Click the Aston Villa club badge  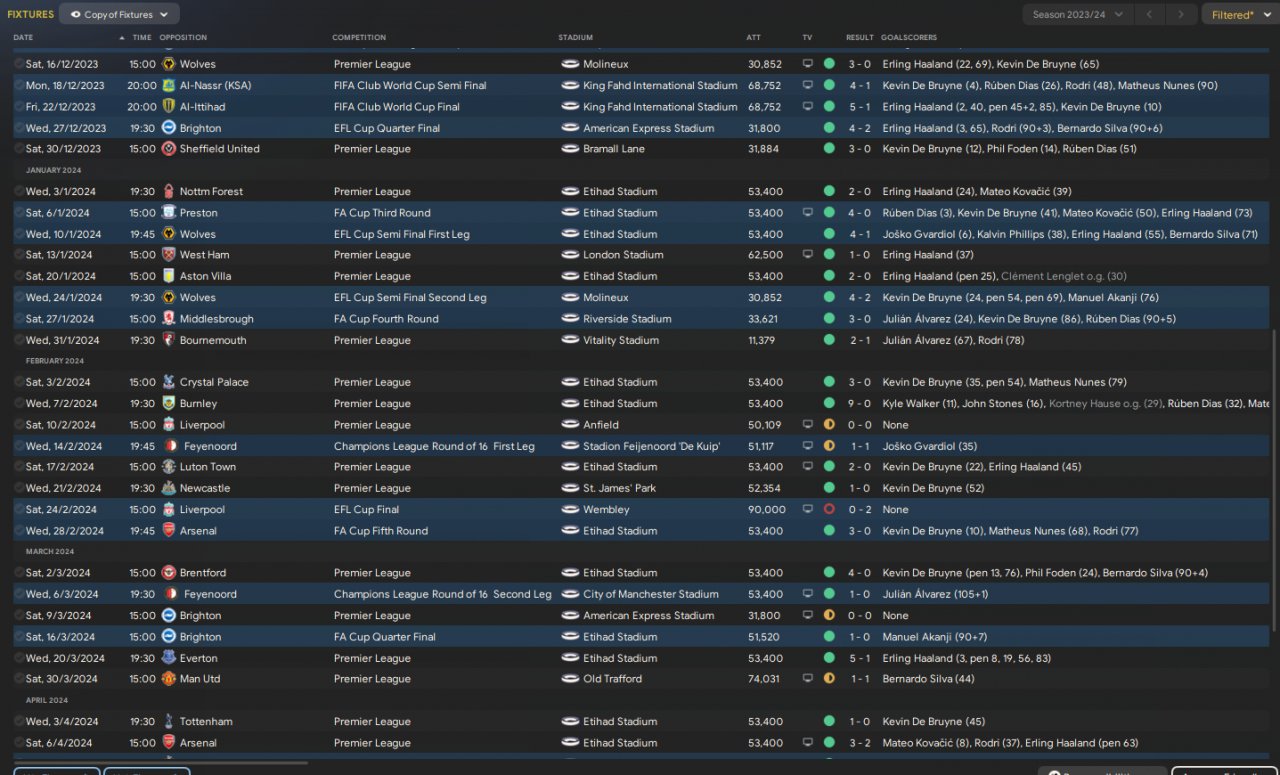coord(169,276)
